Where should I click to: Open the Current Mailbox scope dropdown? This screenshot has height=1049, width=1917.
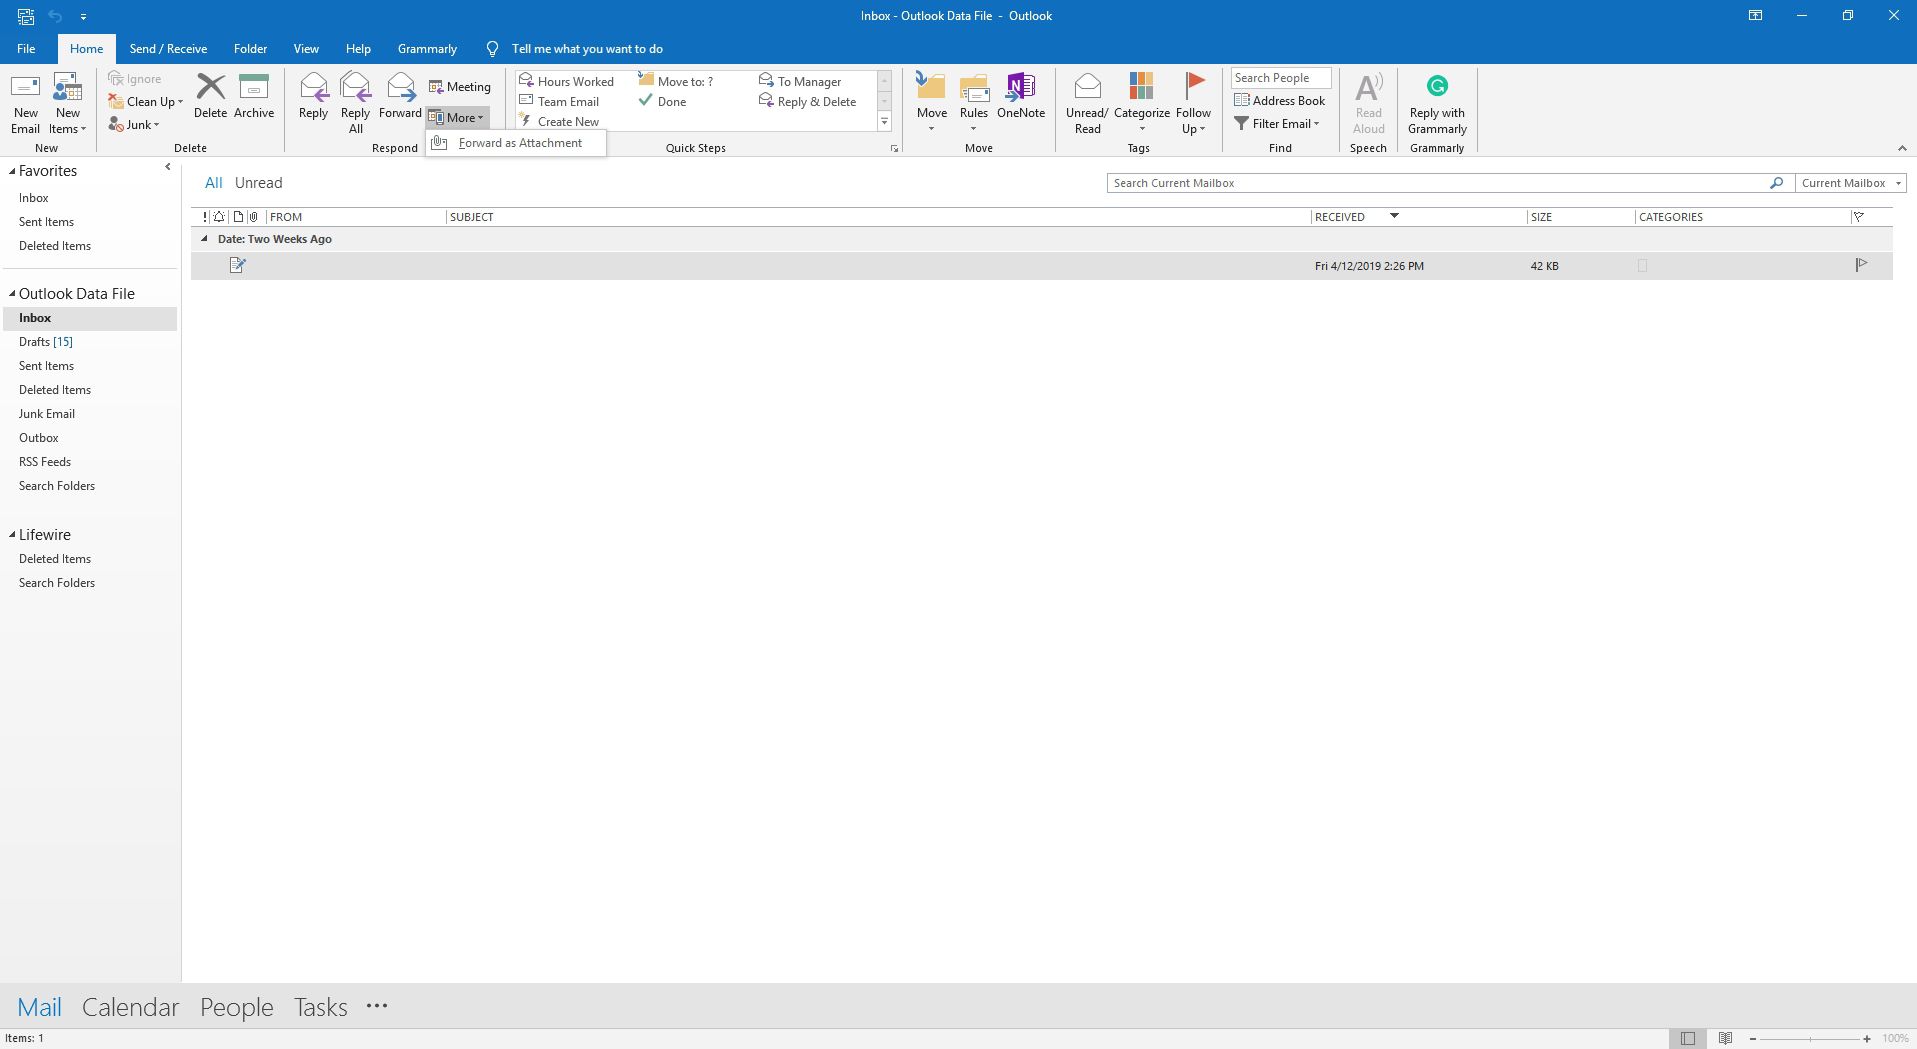click(1851, 183)
